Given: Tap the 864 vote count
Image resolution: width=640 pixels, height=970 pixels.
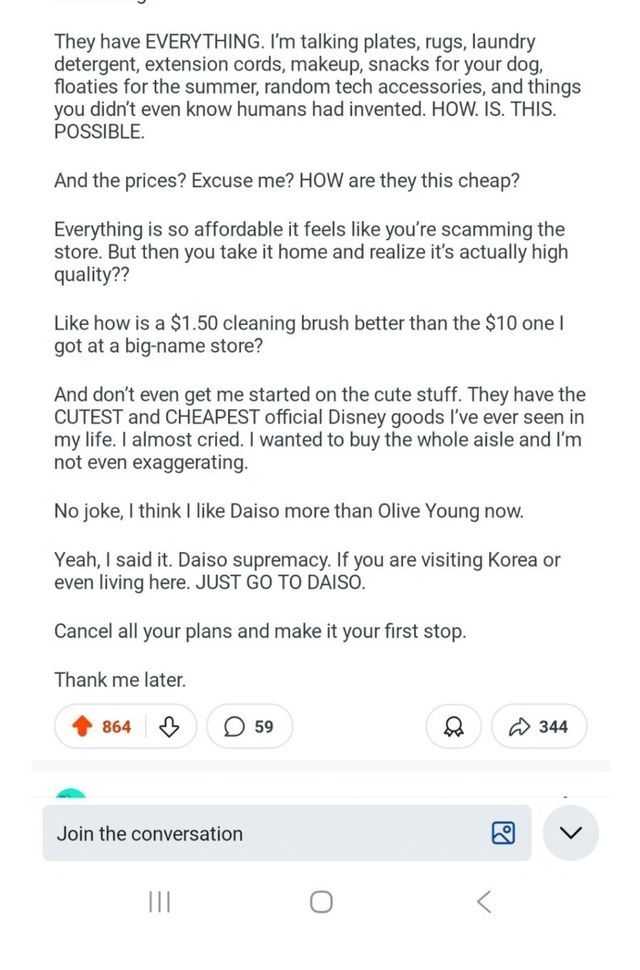Looking at the screenshot, I should [117, 727].
